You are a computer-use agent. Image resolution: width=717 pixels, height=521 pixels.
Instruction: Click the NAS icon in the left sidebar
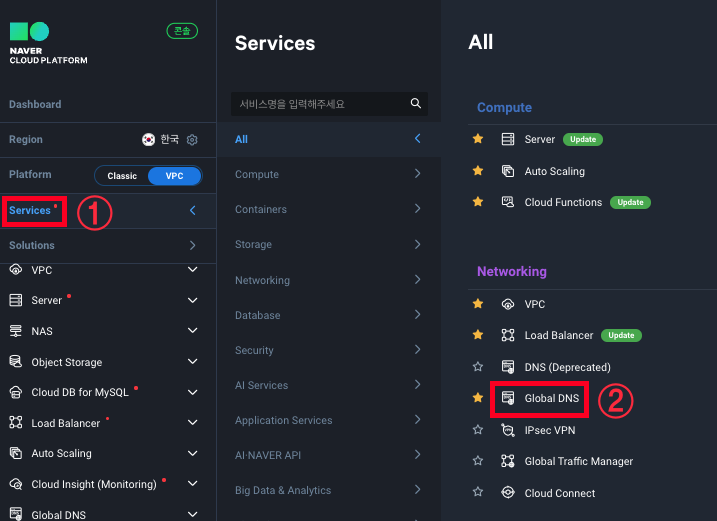(16, 331)
